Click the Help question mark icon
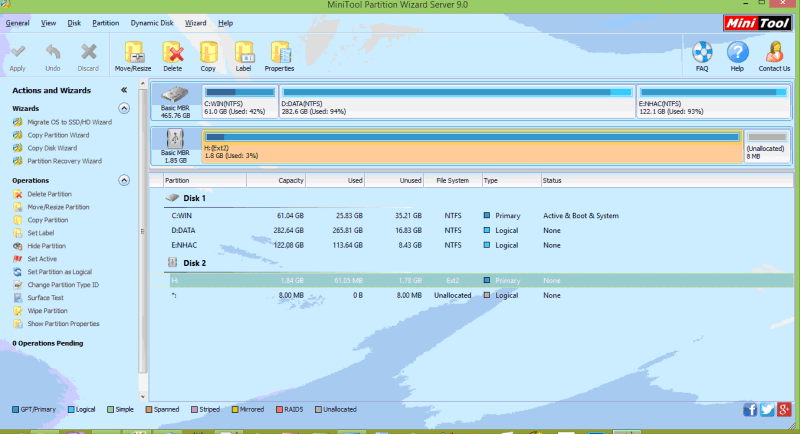 (x=737, y=52)
